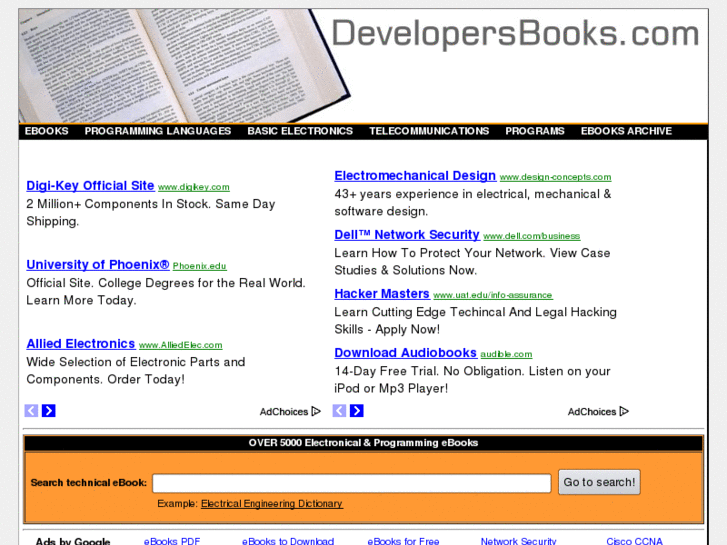Click next arrow under right ad block
The image size is (727, 545).
(x=357, y=410)
